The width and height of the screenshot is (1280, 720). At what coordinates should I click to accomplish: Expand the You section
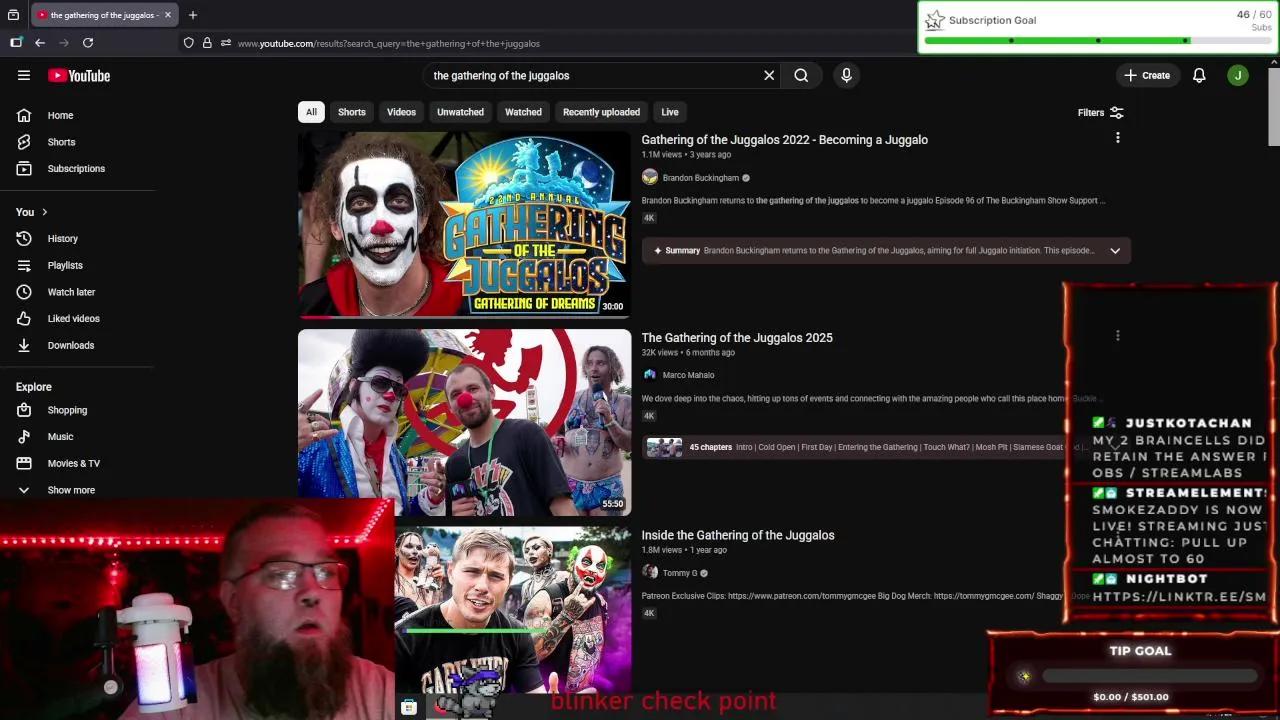(32, 212)
